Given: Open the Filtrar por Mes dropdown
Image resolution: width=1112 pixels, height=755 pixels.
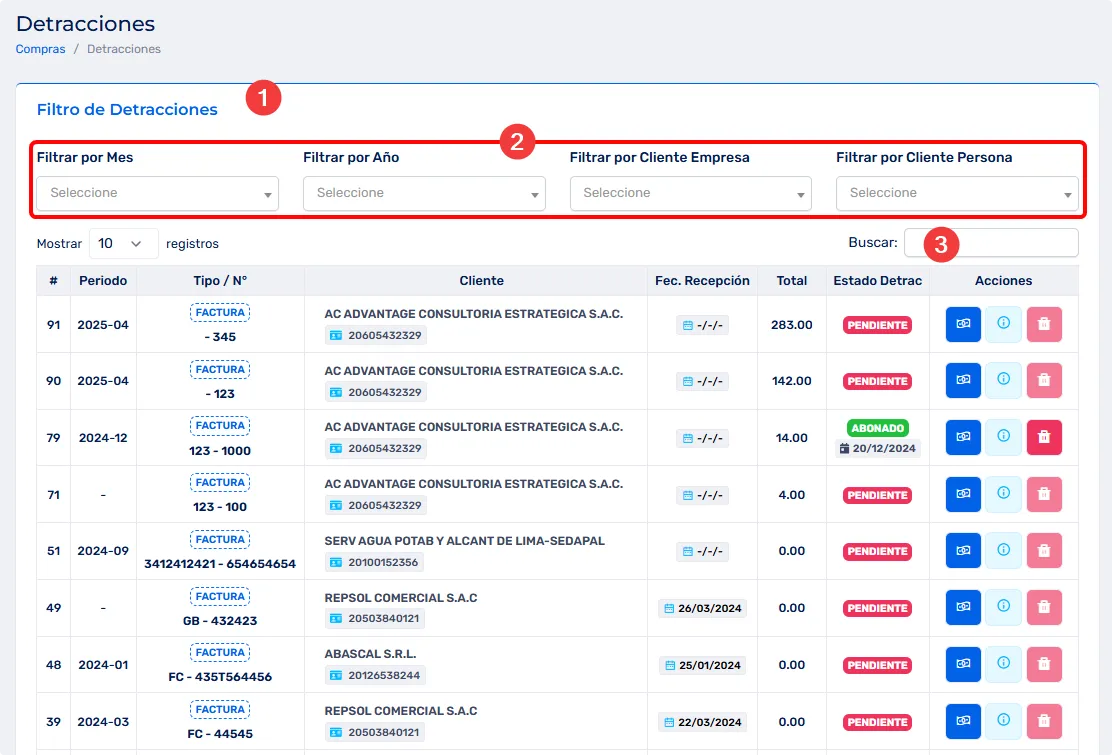Looking at the screenshot, I should pyautogui.click(x=157, y=193).
